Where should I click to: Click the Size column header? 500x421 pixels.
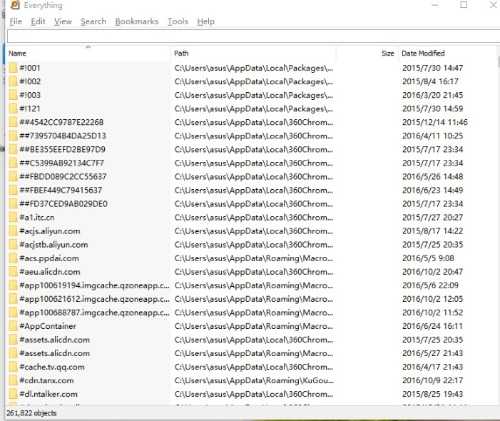(x=367, y=53)
